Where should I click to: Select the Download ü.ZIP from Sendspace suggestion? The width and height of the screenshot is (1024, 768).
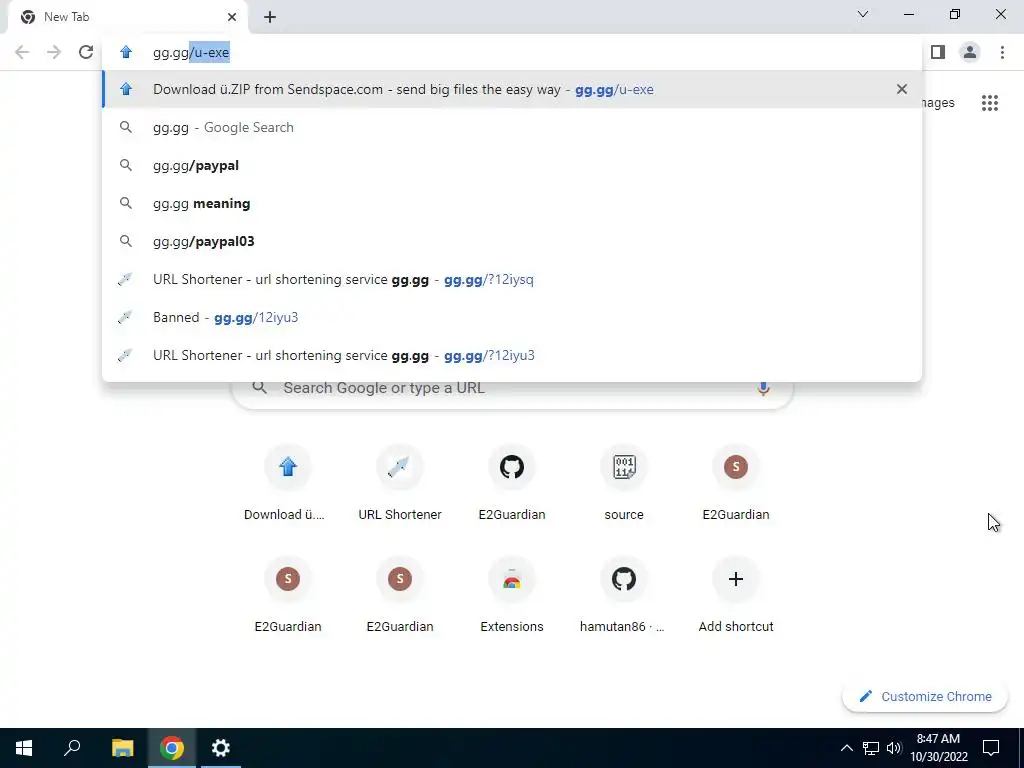coord(512,89)
